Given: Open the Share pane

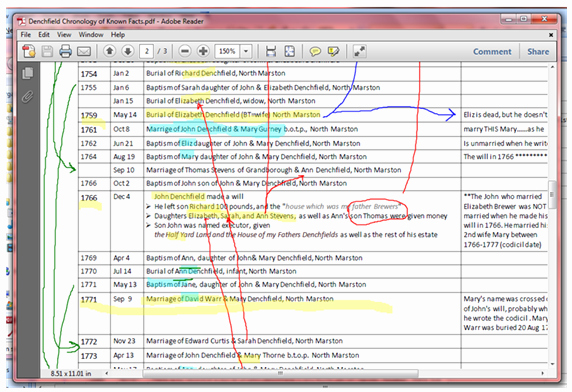Looking at the screenshot, I should (538, 52).
